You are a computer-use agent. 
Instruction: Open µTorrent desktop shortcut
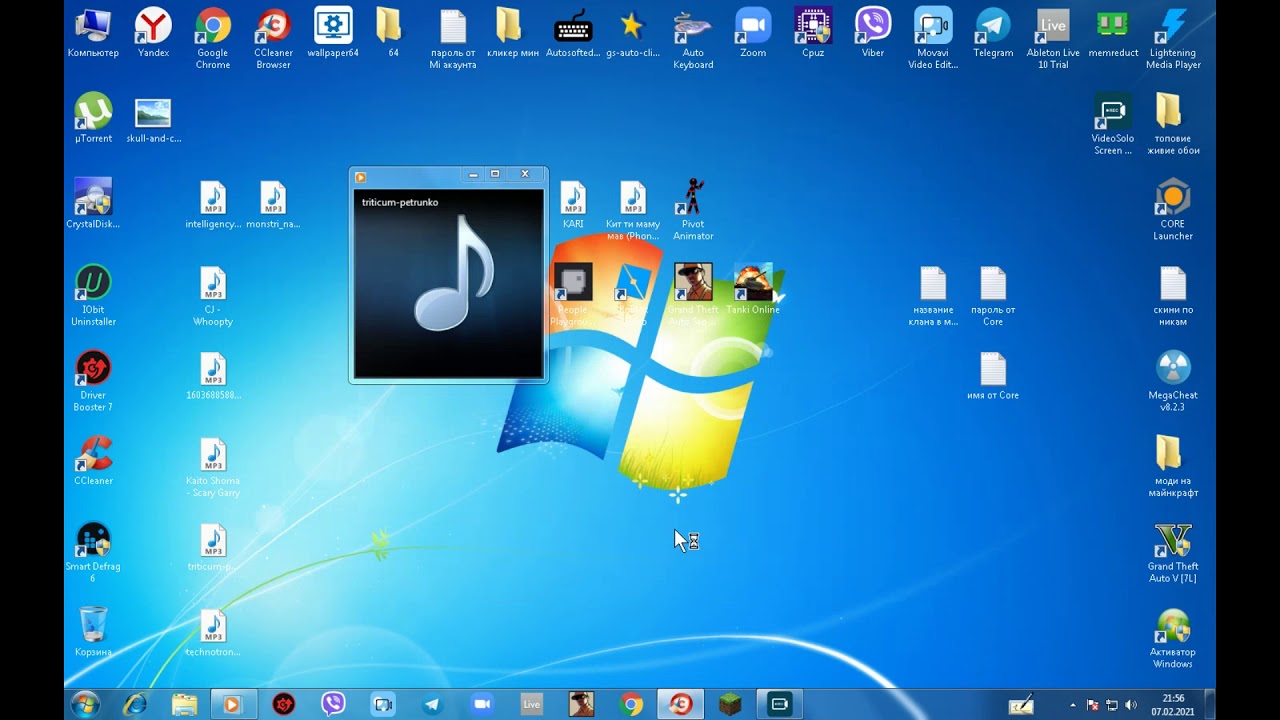93,119
